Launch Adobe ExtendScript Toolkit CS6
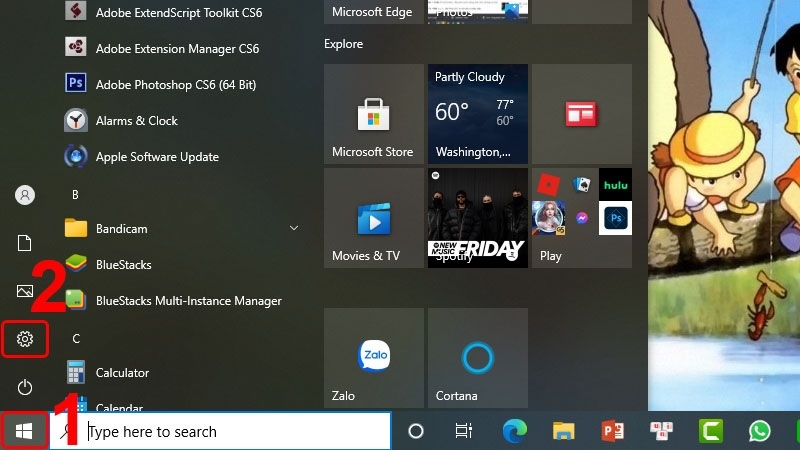Screen dimensions: 800x450 tap(163, 12)
